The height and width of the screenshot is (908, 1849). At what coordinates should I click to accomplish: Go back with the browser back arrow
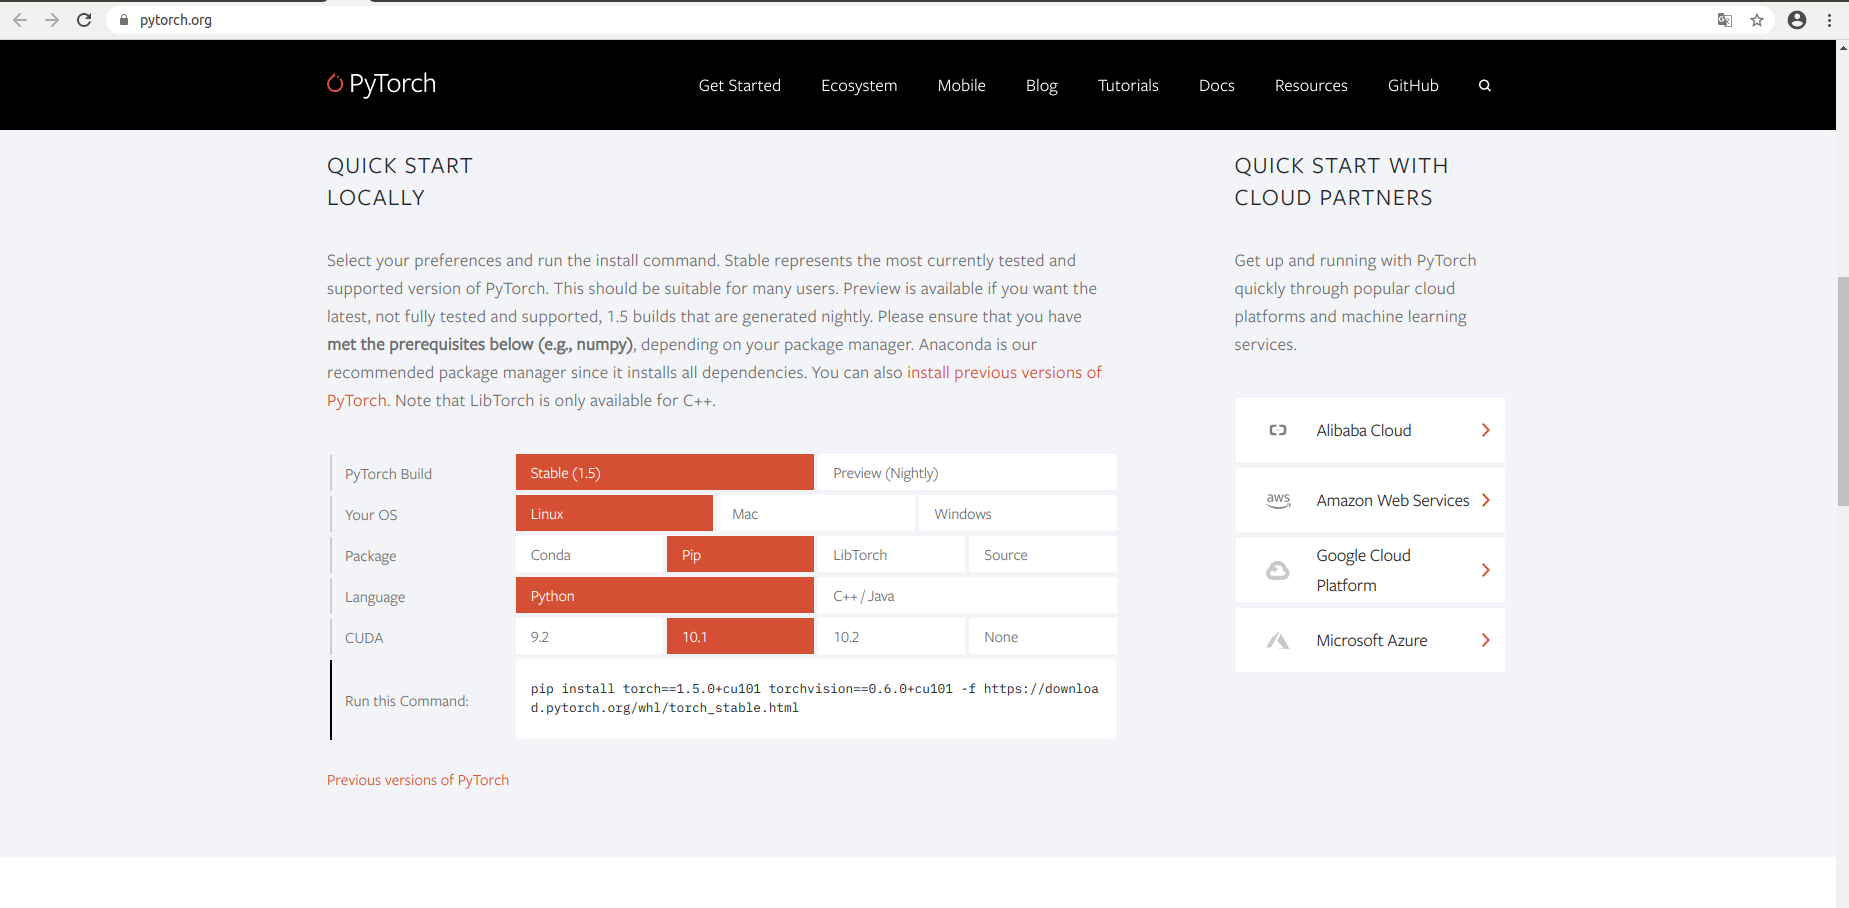click(20, 20)
